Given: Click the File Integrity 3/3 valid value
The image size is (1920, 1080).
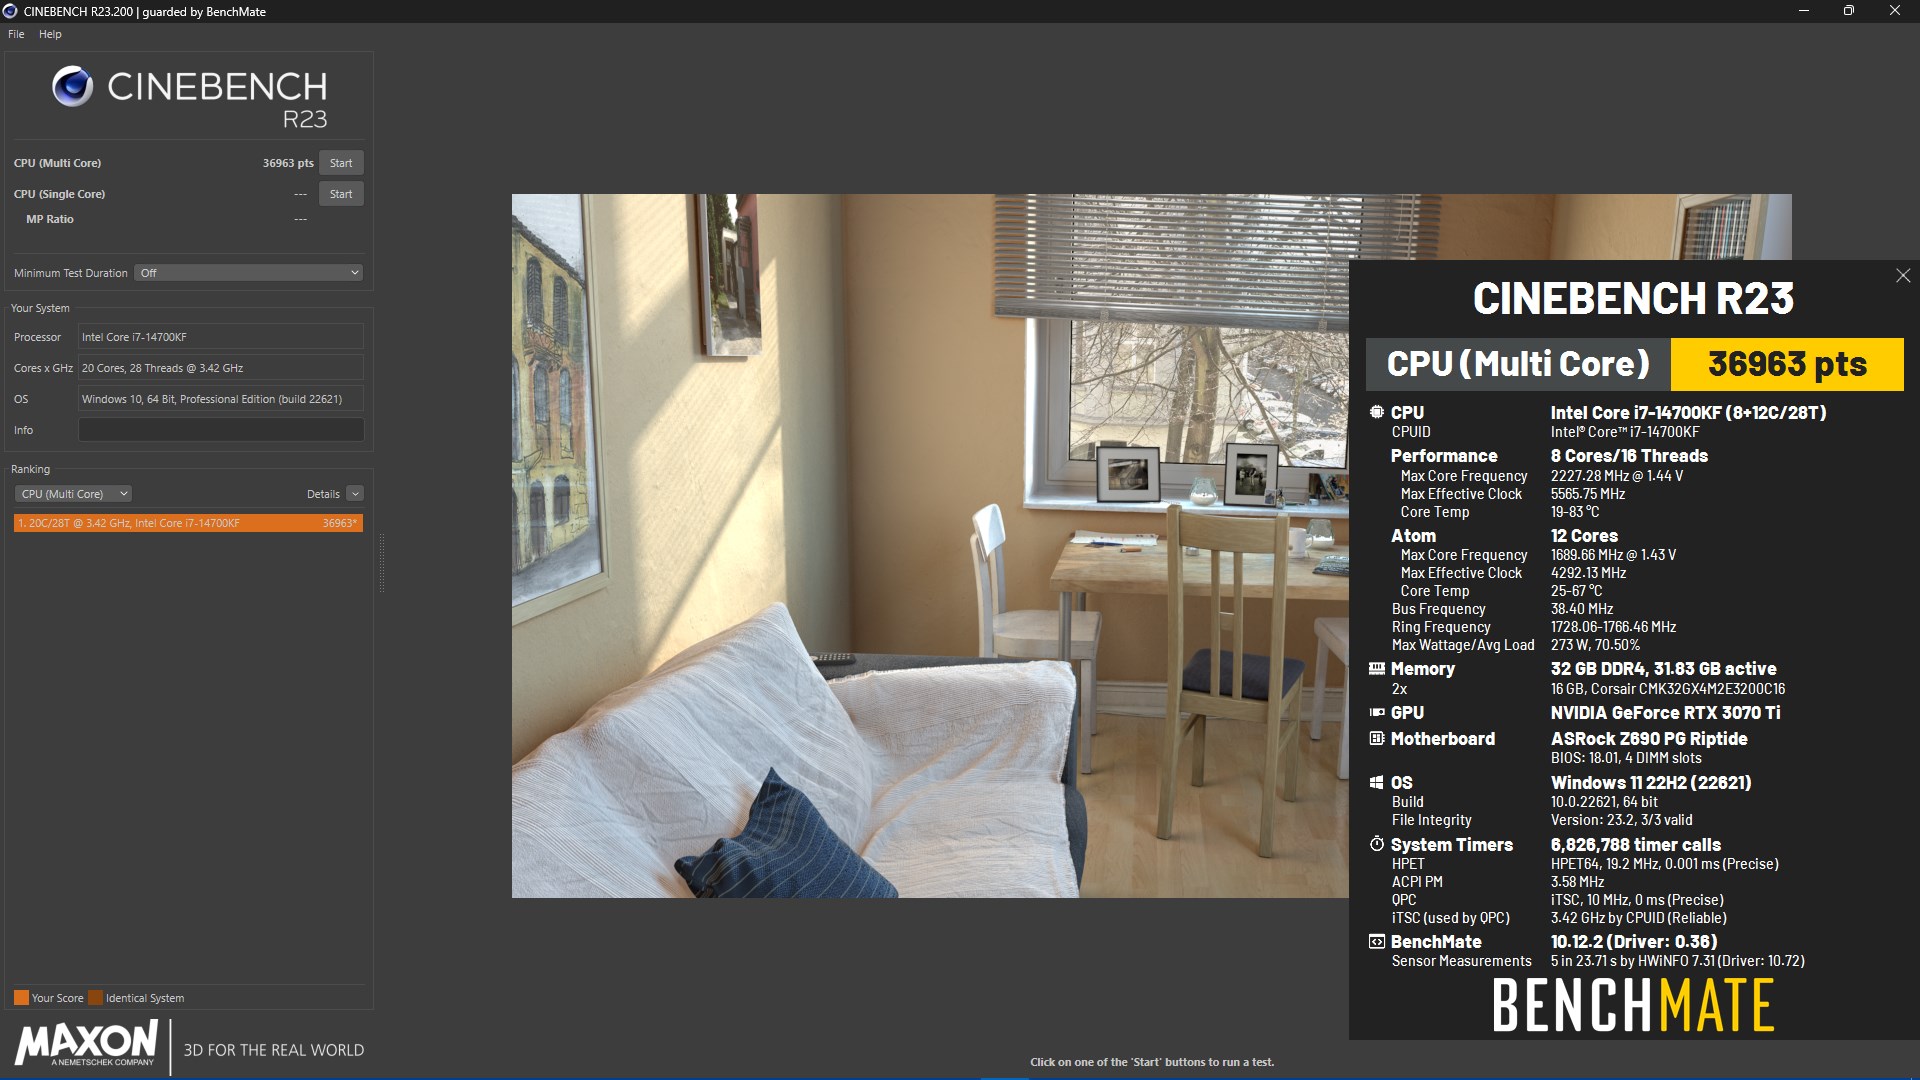Looking at the screenshot, I should coord(1622,820).
